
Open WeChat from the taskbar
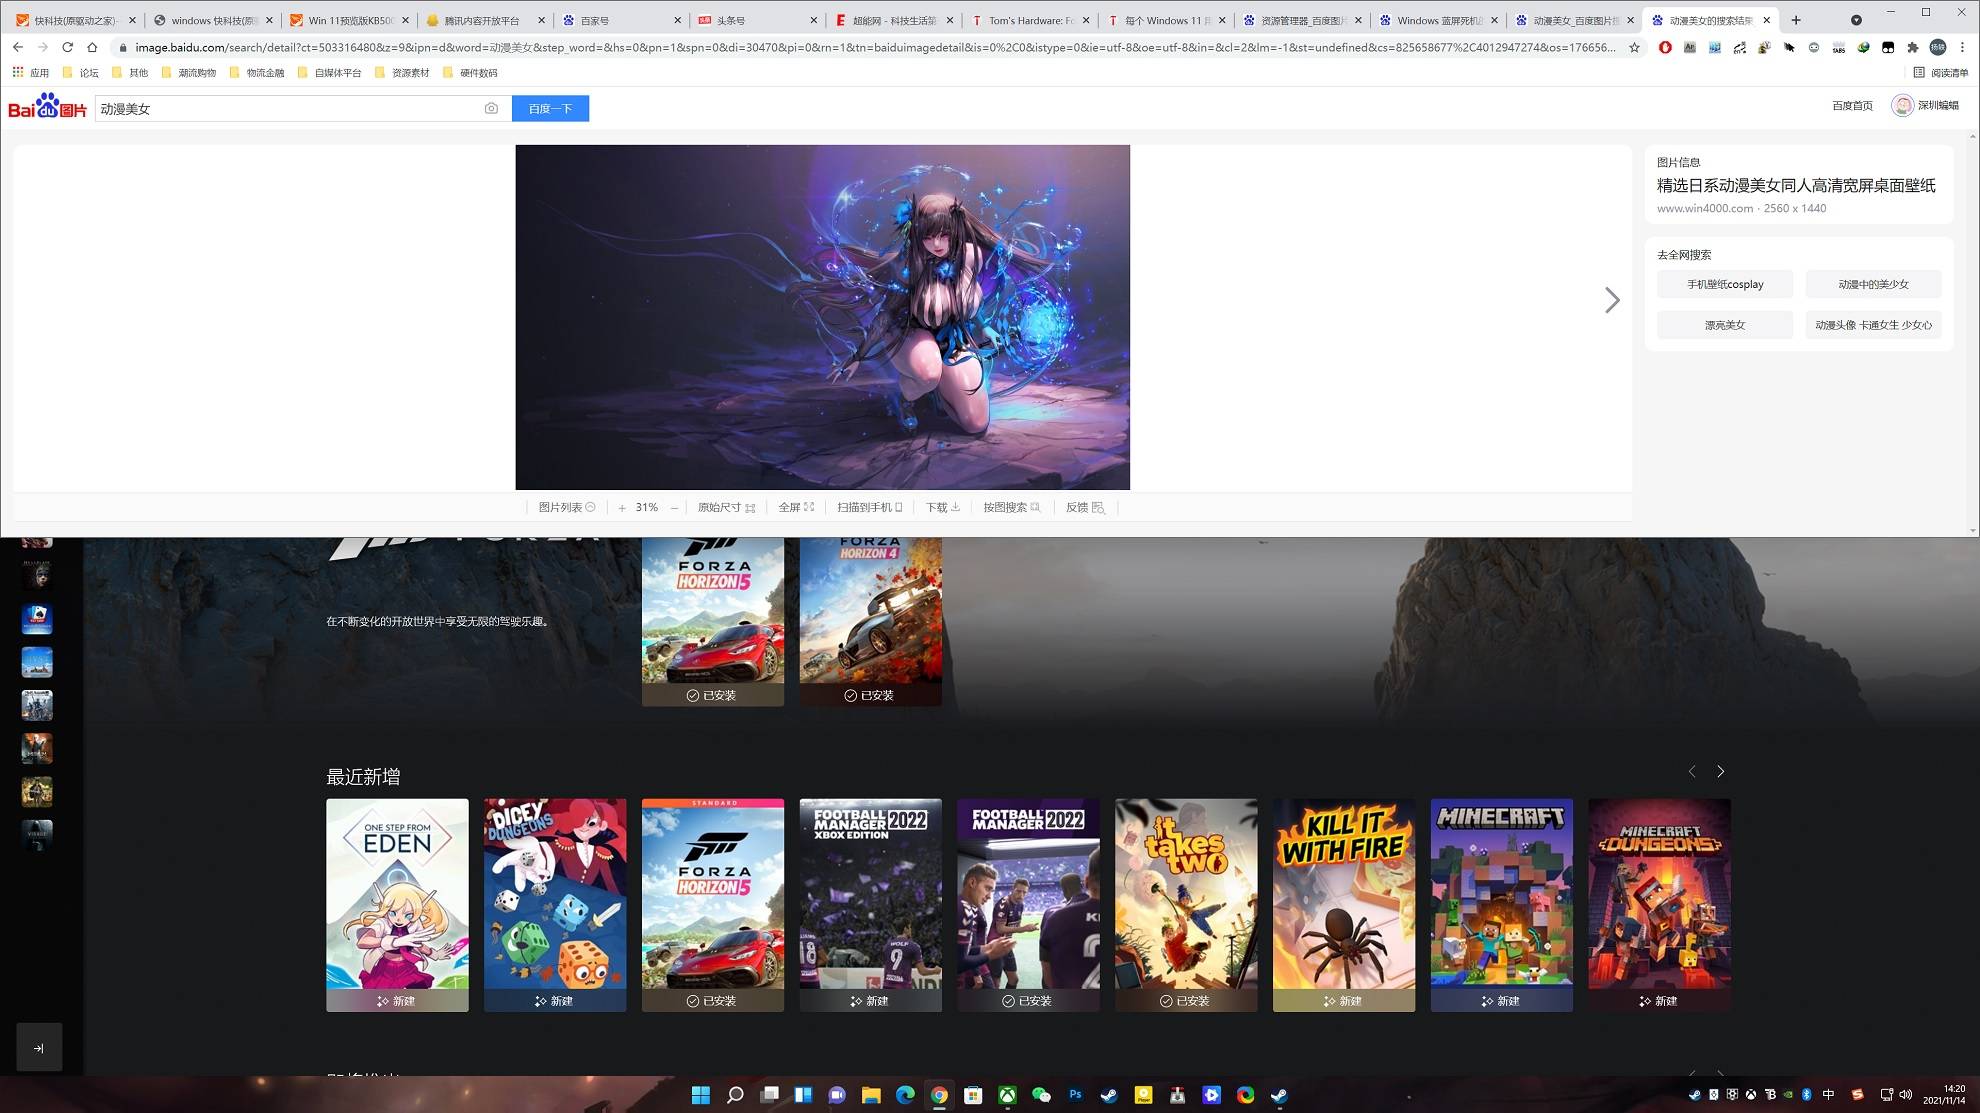point(1041,1095)
